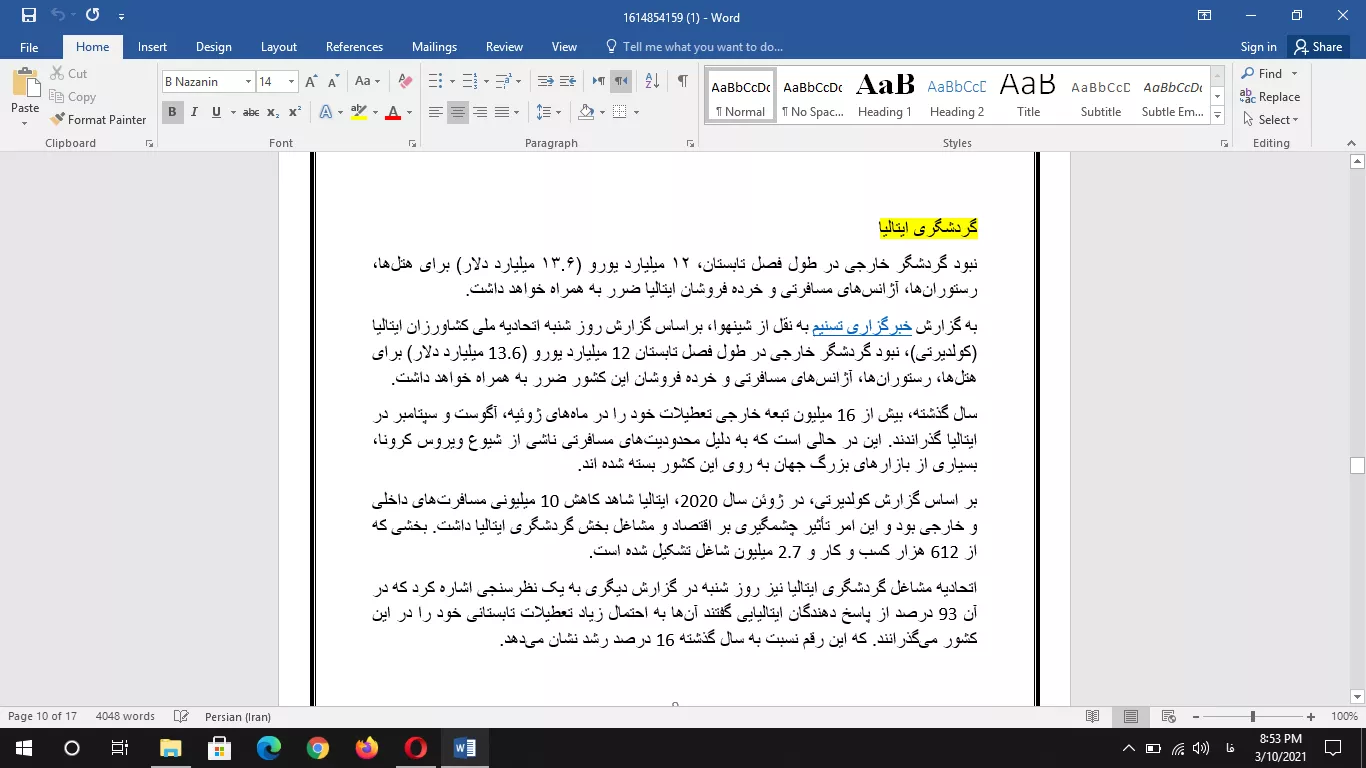Click the Sort A-Z icon
The height and width of the screenshot is (768, 1366).
click(651, 82)
